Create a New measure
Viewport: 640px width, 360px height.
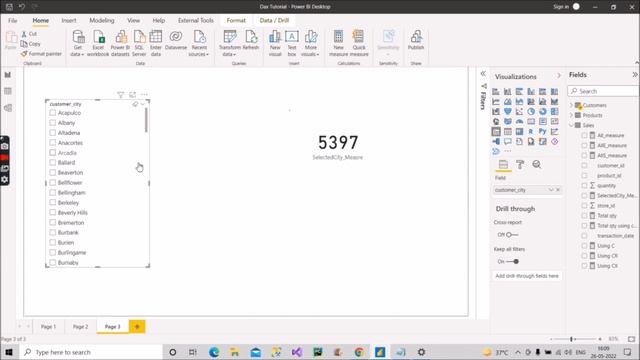tap(338, 43)
